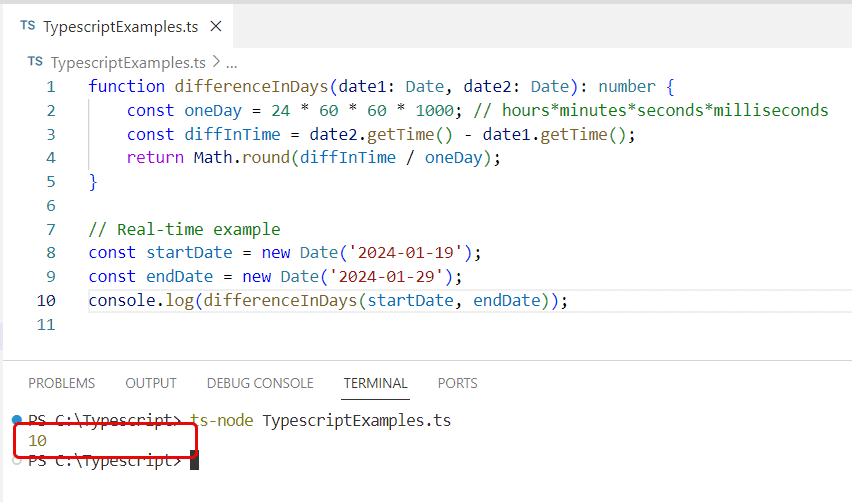Image resolution: width=852 pixels, height=502 pixels.
Task: Click line number 11 in the gutter
Action: click(46, 324)
